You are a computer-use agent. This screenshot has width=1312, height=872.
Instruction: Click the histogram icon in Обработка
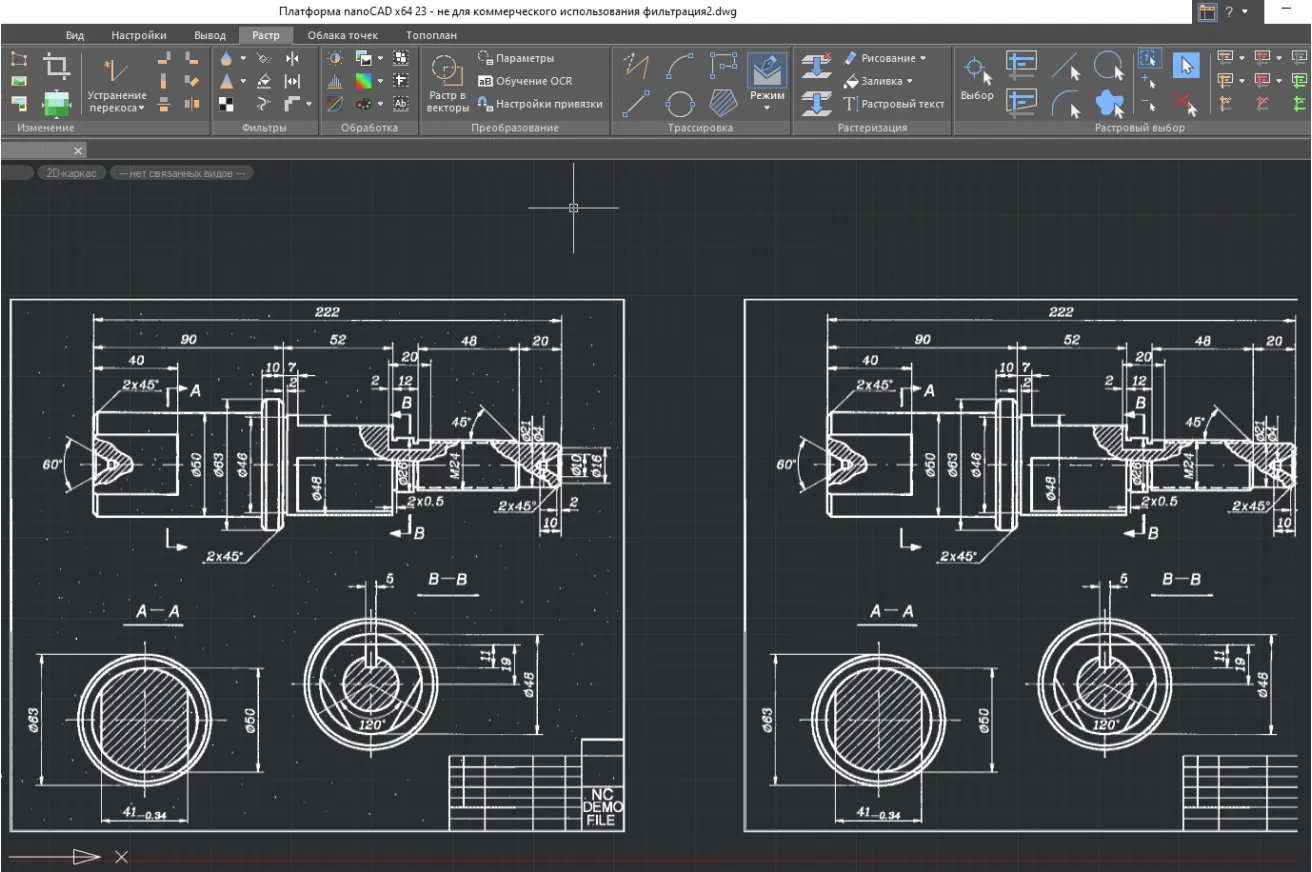(336, 81)
